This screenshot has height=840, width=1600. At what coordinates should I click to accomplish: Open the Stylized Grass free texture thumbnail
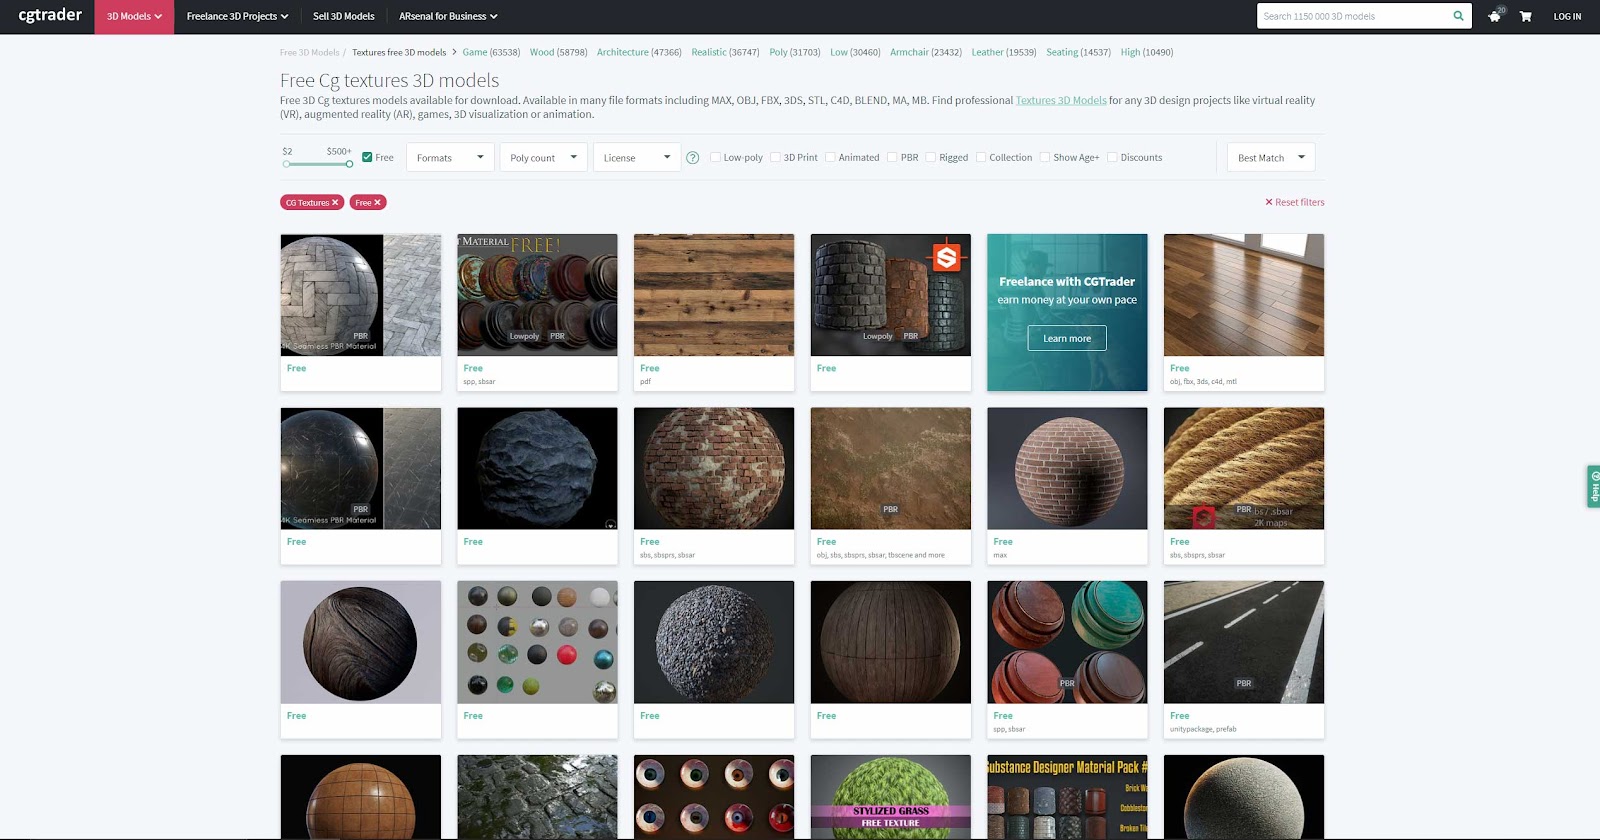point(891,797)
